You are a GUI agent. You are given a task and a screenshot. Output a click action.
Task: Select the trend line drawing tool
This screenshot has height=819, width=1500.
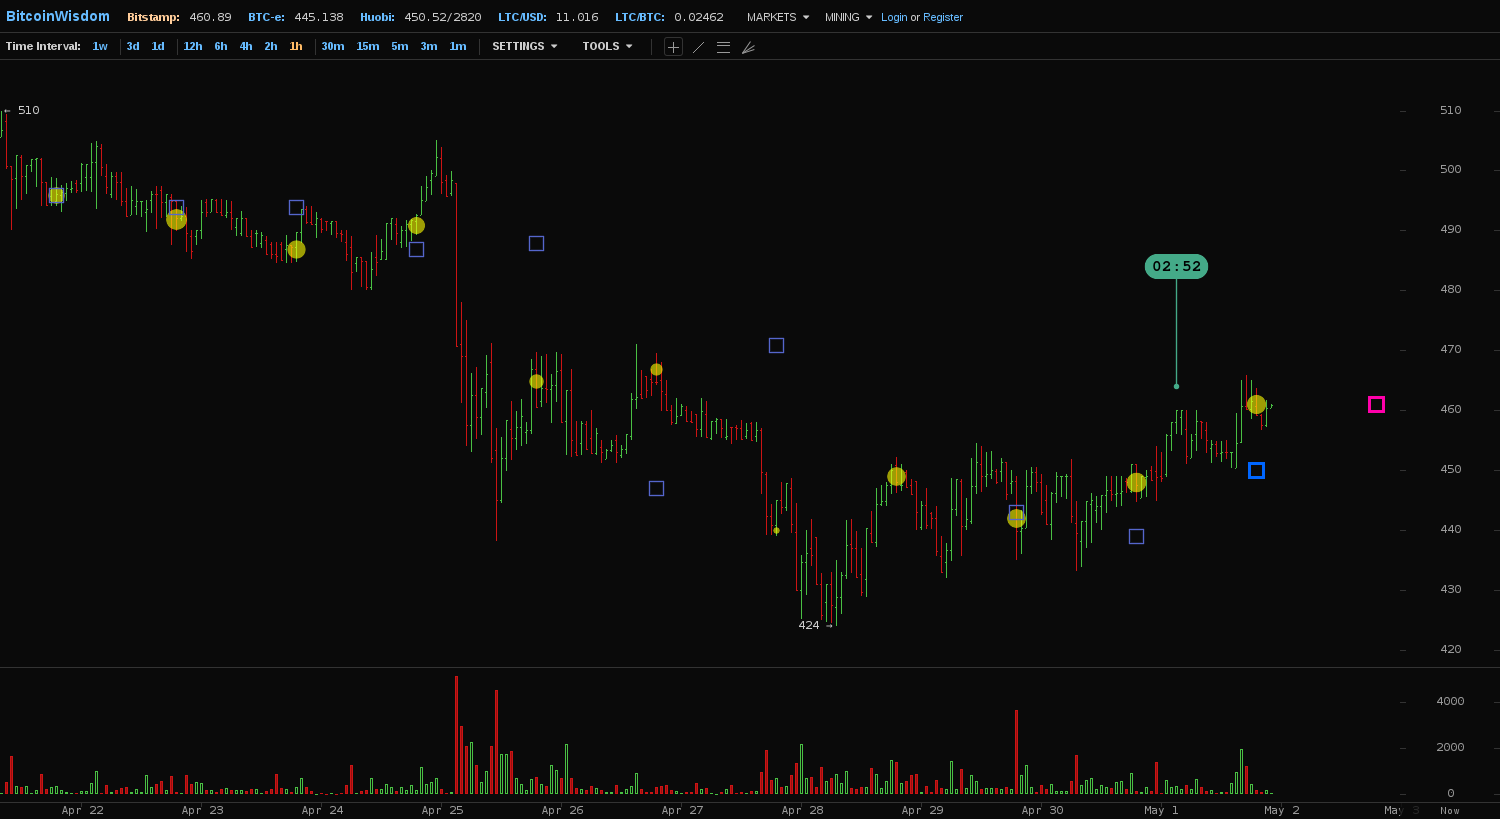(698, 47)
